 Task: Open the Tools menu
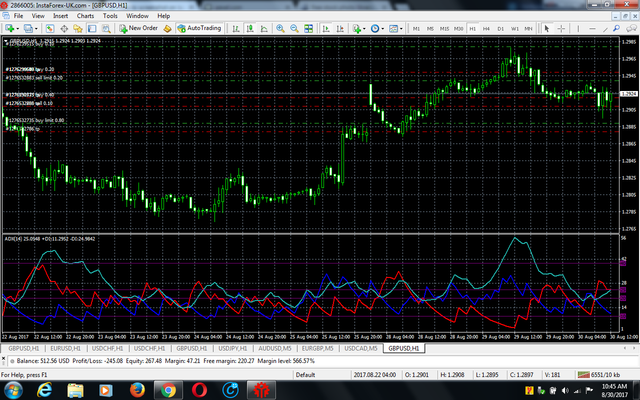click(110, 16)
